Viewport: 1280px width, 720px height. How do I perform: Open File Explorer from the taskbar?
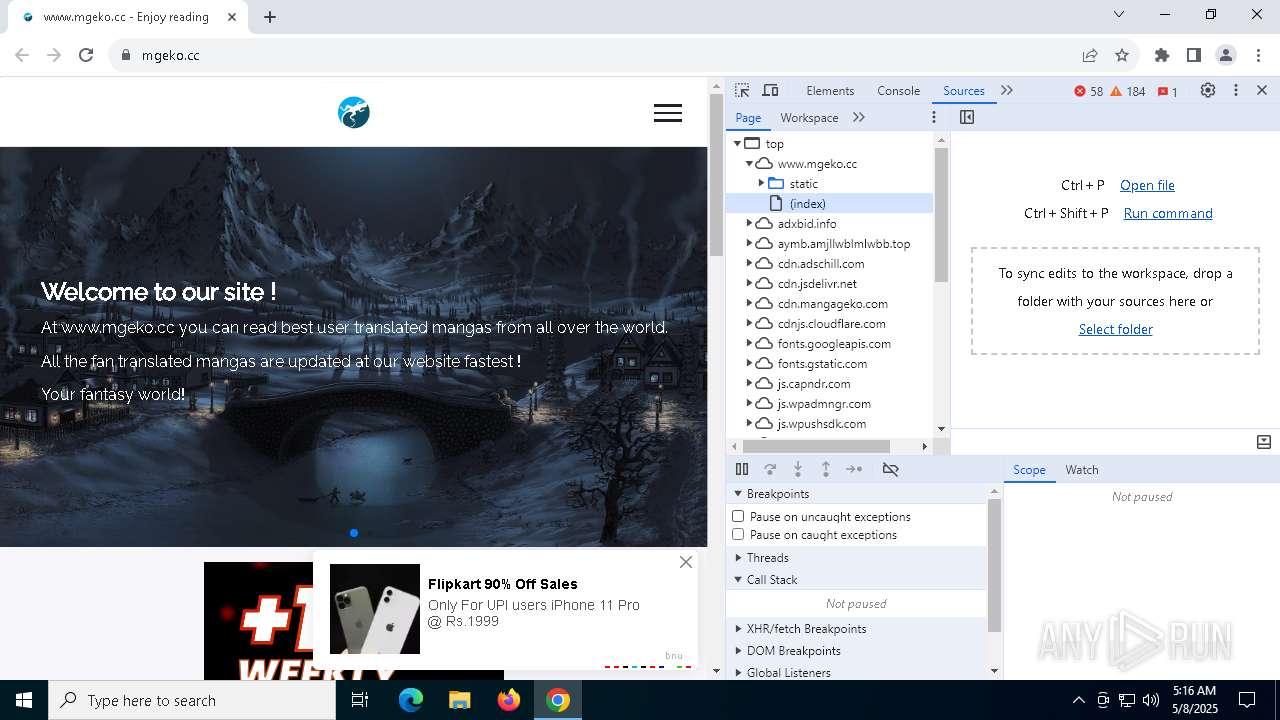coord(460,700)
